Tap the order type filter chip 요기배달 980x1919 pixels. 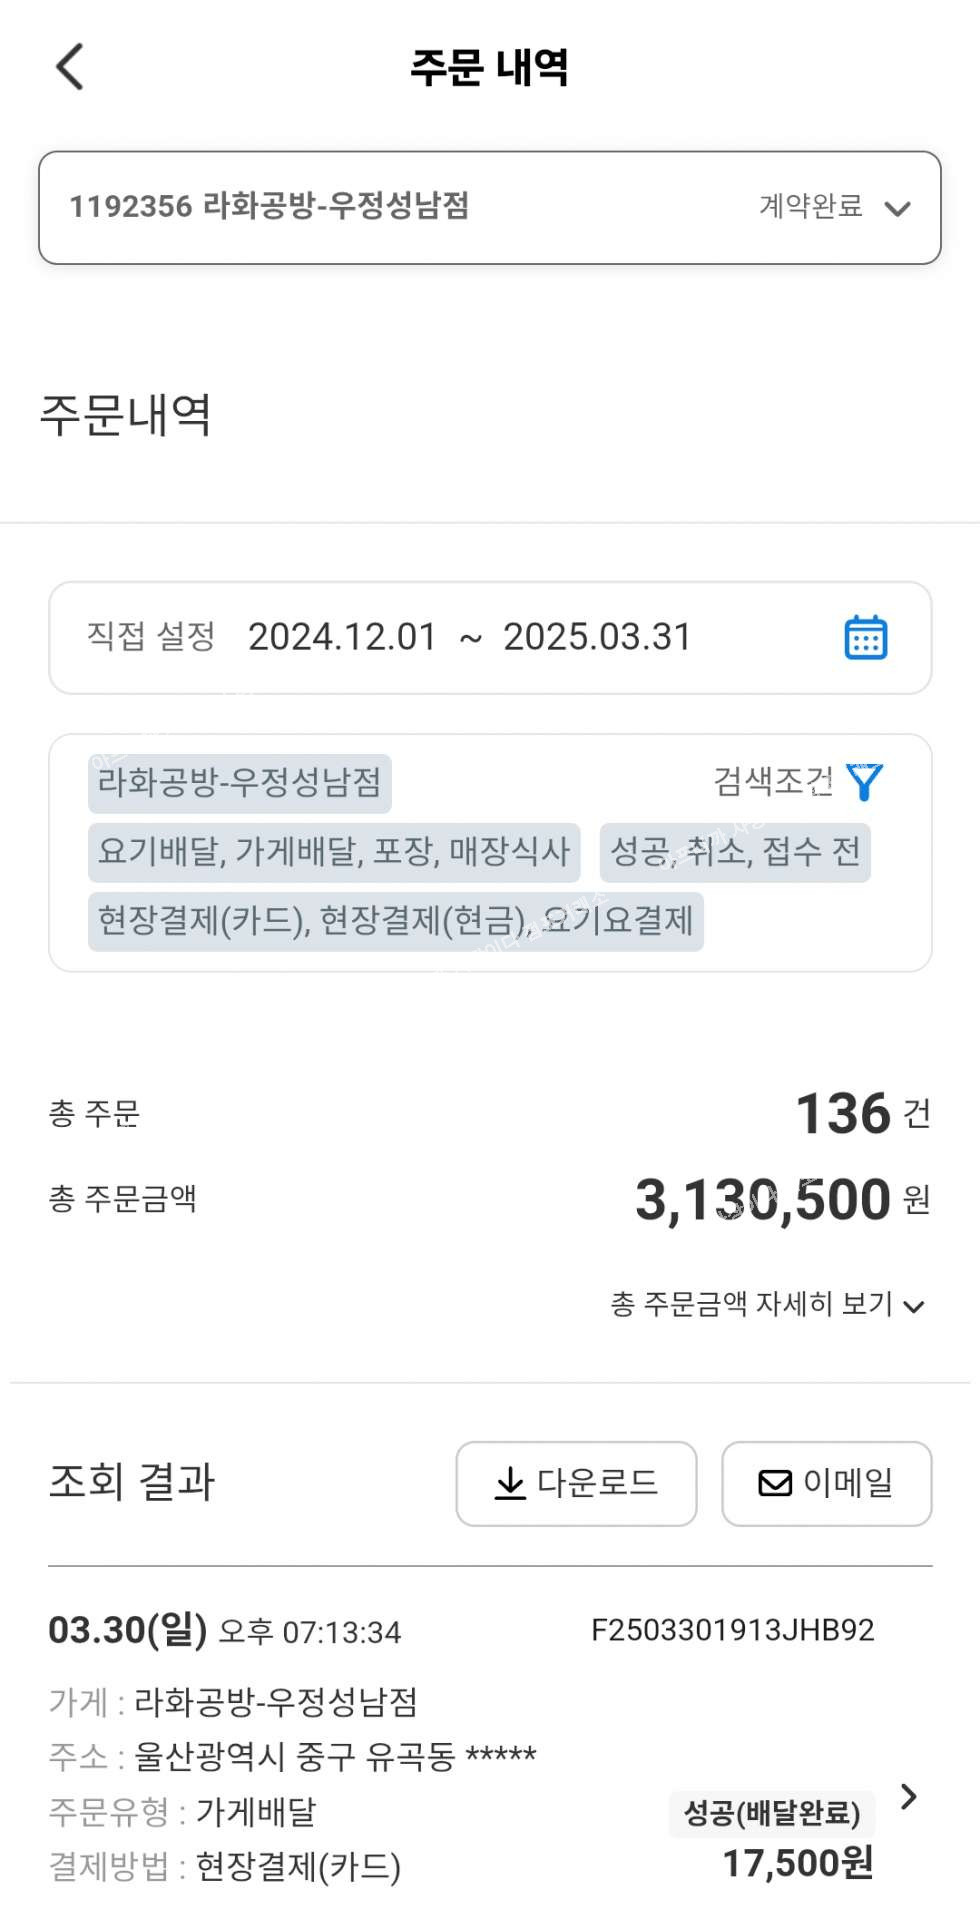(334, 852)
